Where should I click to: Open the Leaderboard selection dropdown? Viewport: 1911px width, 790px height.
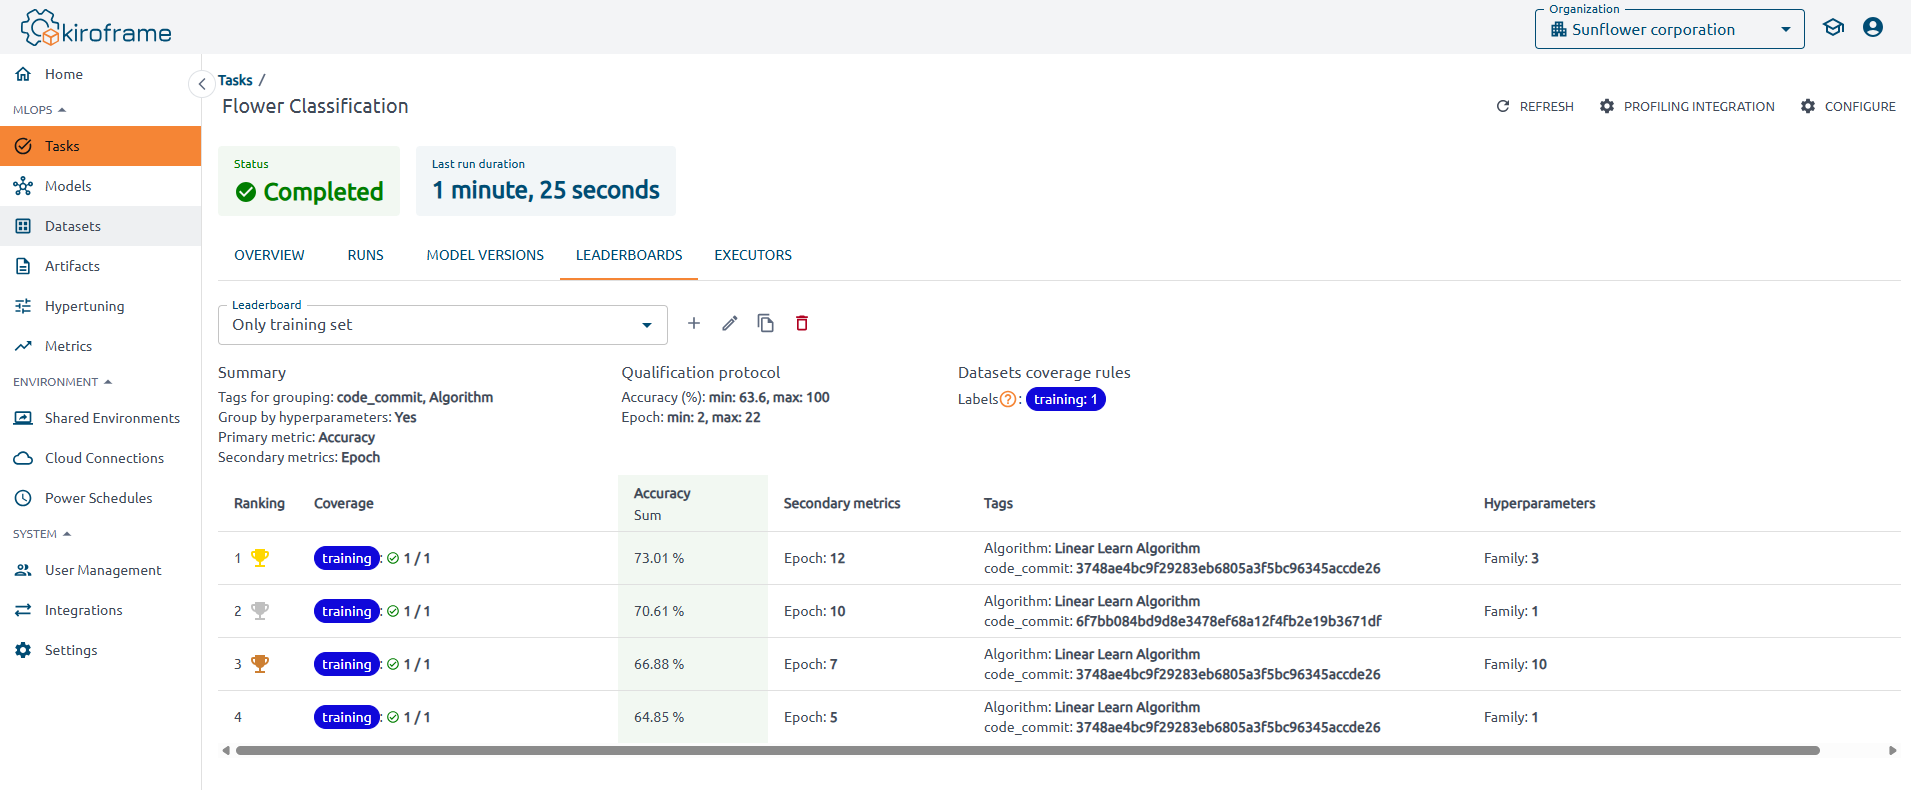(442, 325)
